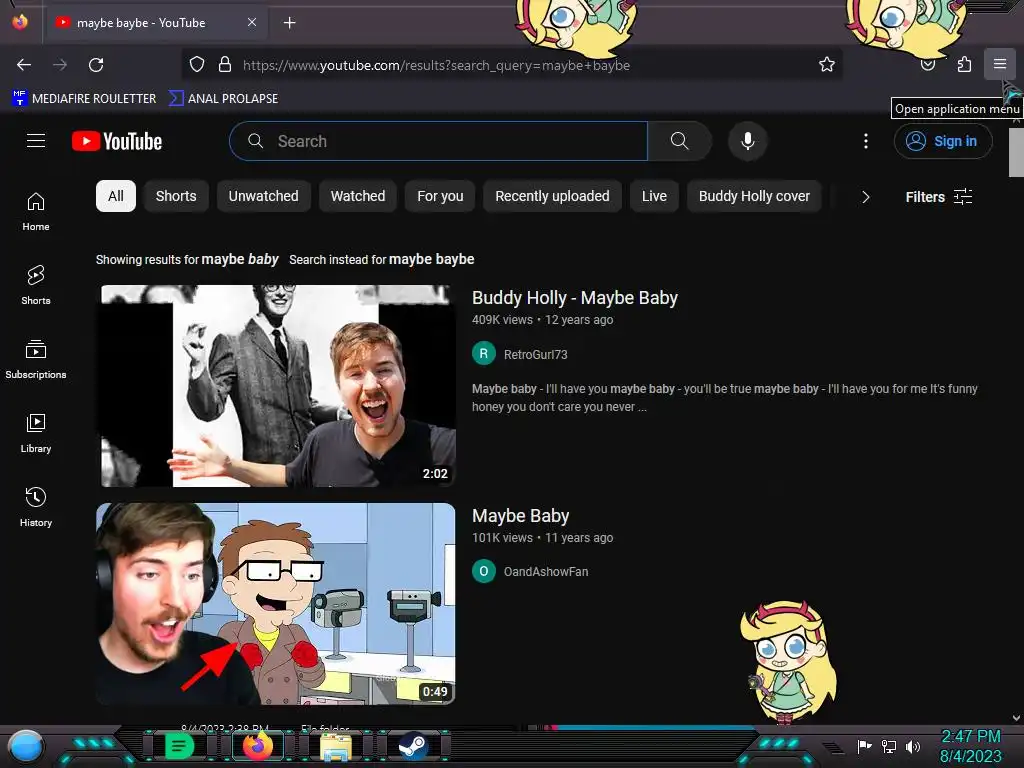Reload the page
This screenshot has width=1024, height=768.
96,65
